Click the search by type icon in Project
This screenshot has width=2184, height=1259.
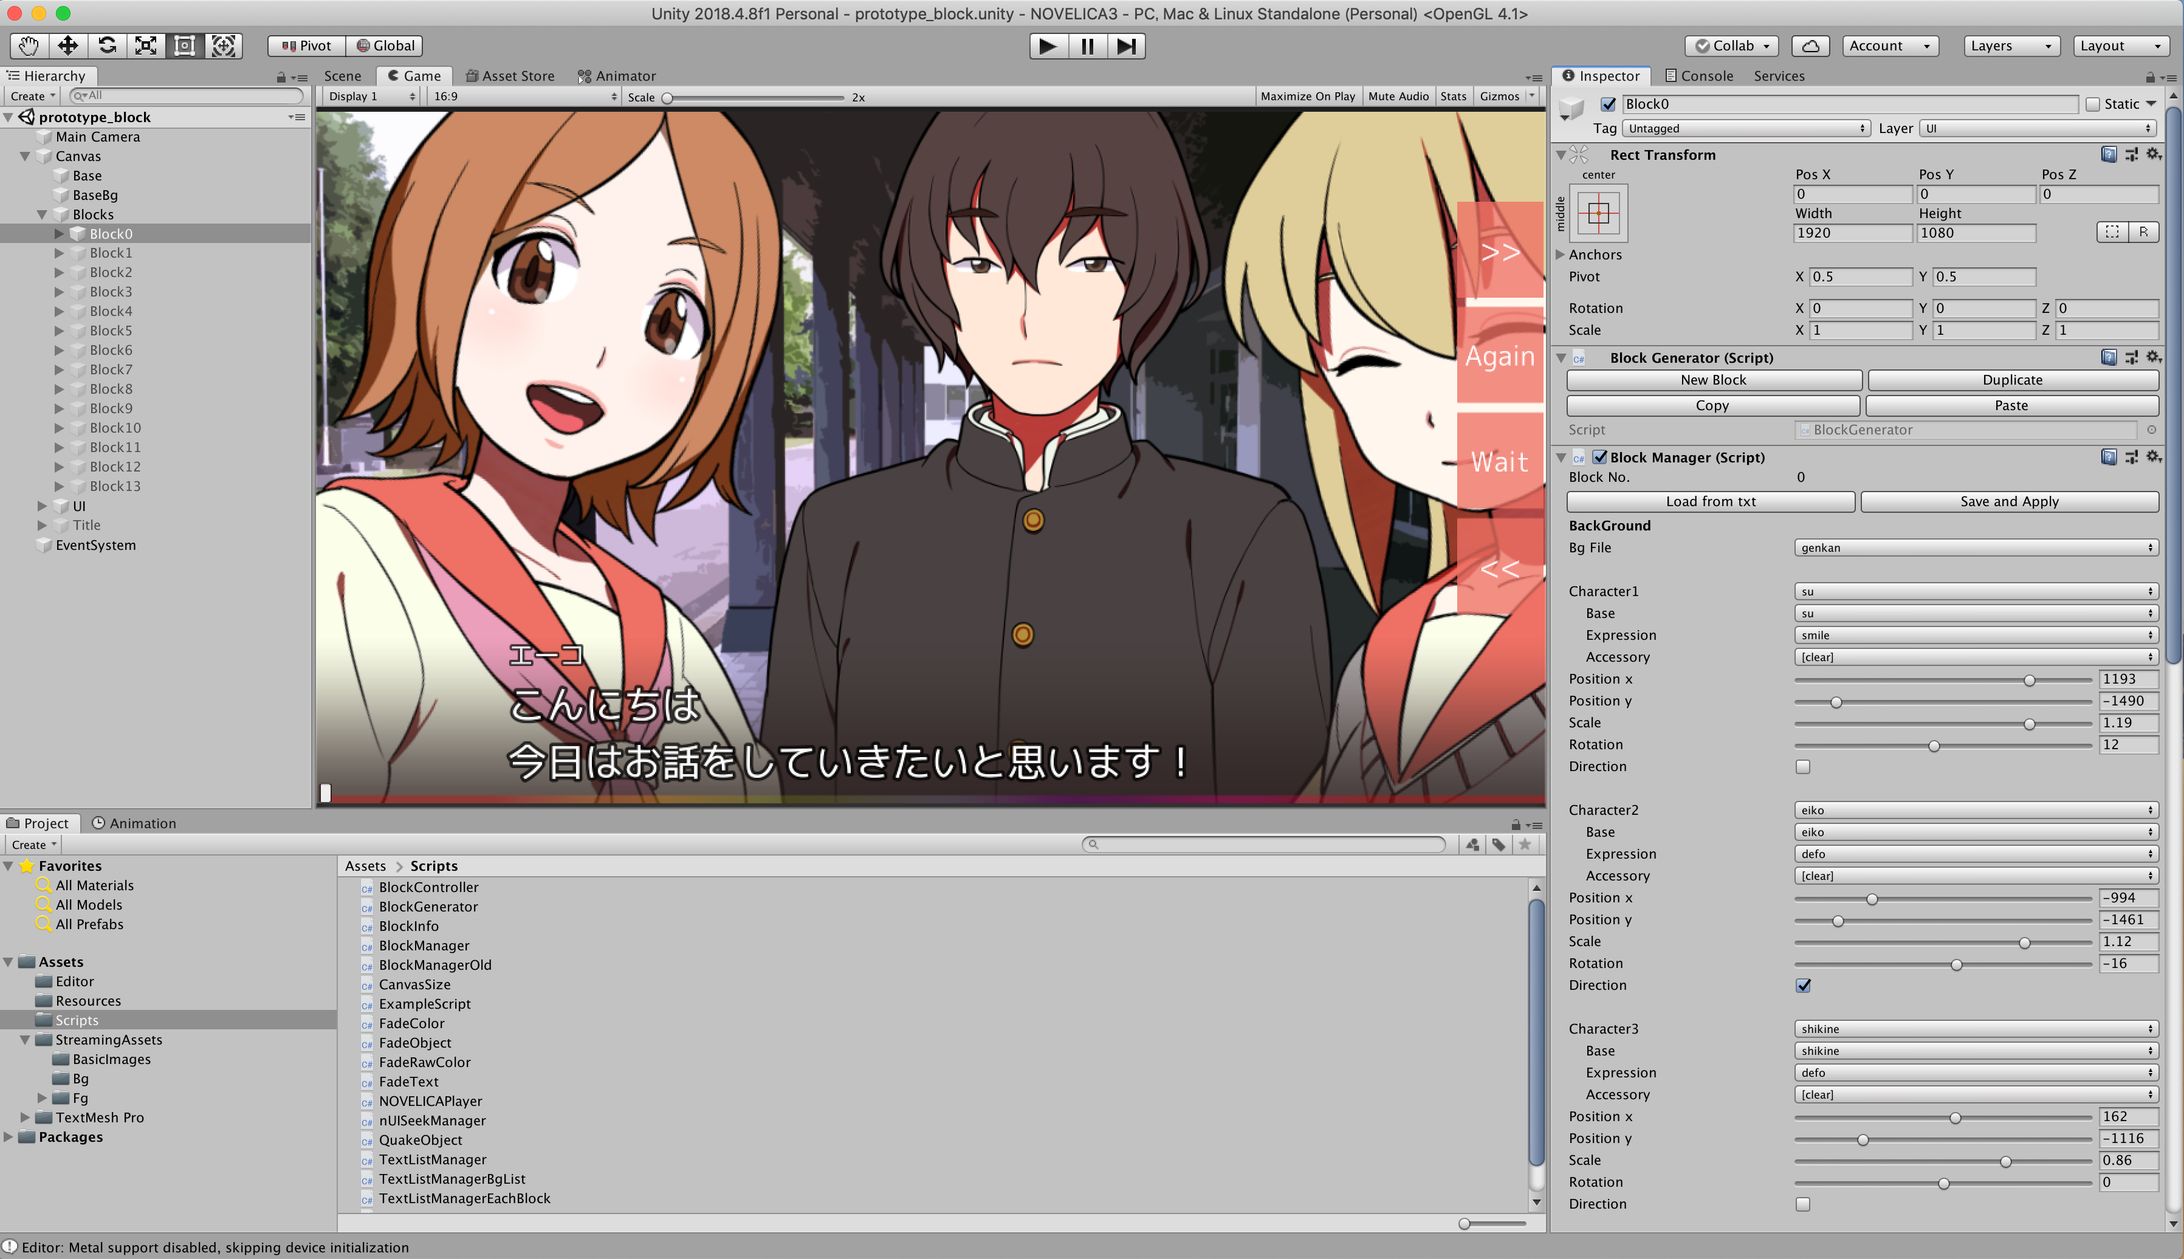click(x=1472, y=845)
